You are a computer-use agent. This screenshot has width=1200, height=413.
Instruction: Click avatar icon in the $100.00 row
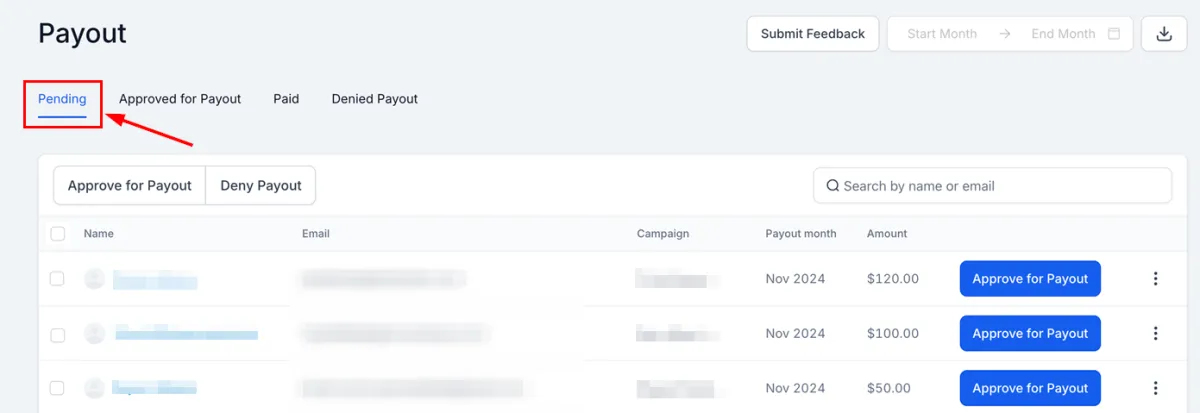(x=94, y=333)
